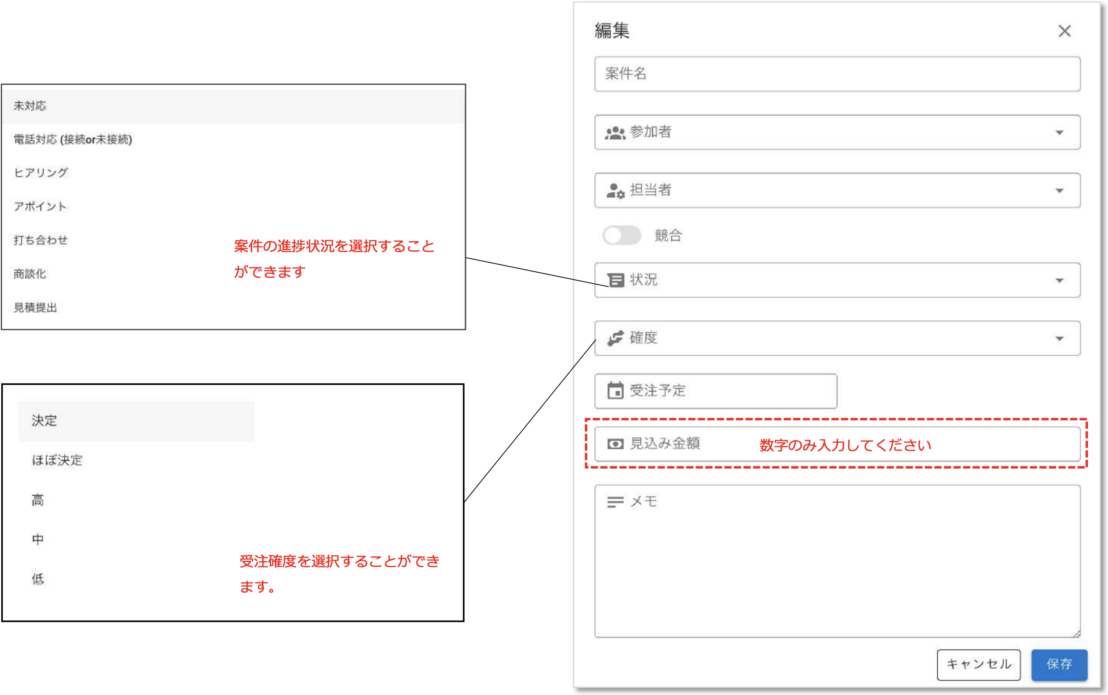Click the memo resize handle corner

pos(1075,633)
